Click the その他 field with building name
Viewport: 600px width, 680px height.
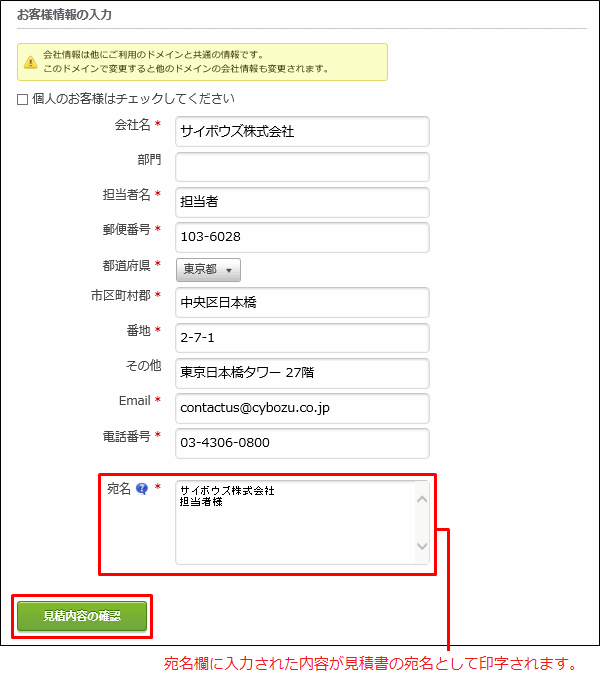[301, 373]
